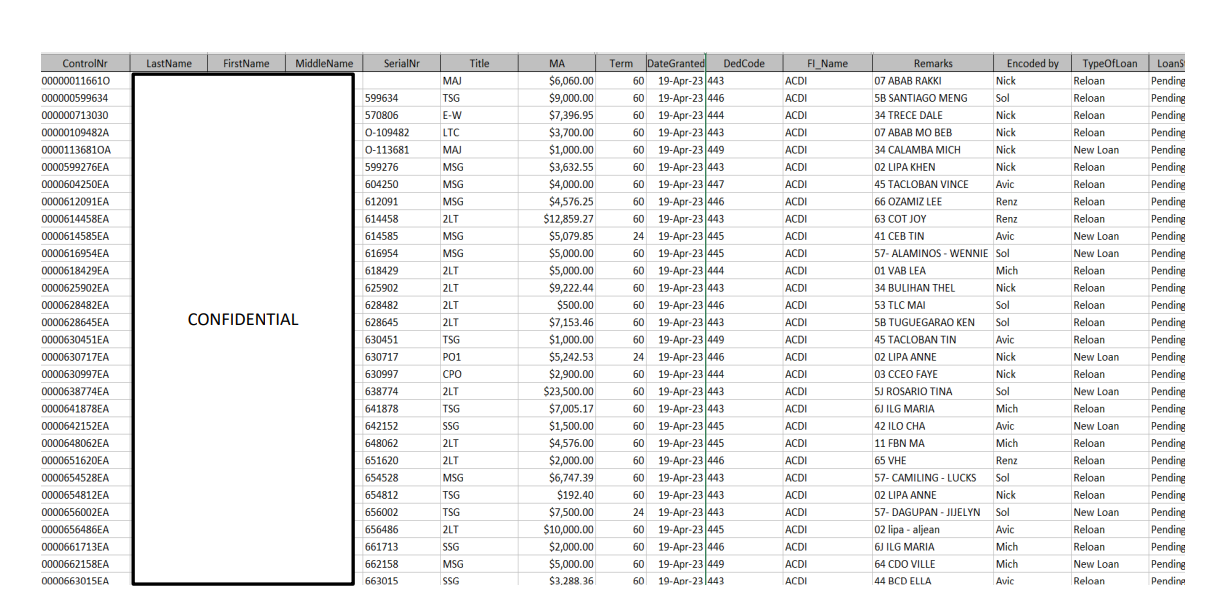Select the Encoded by column header
This screenshot has height=610, width=1227.
(1032, 63)
